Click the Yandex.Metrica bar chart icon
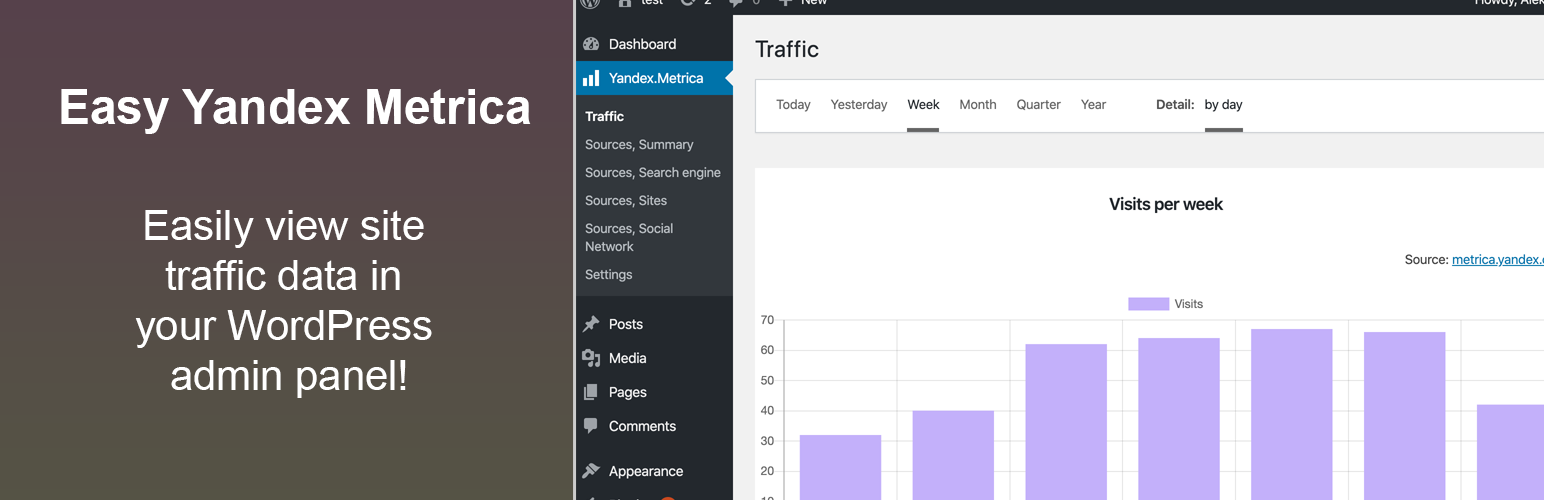Screen dimensions: 1544x500 tap(591, 78)
